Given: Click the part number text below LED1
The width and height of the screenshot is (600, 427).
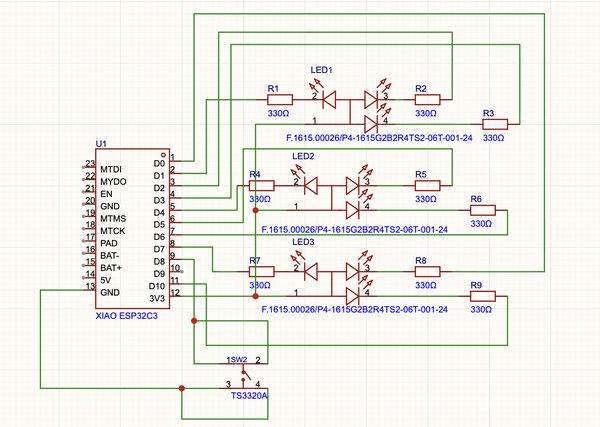Looking at the screenshot, I should tap(379, 138).
